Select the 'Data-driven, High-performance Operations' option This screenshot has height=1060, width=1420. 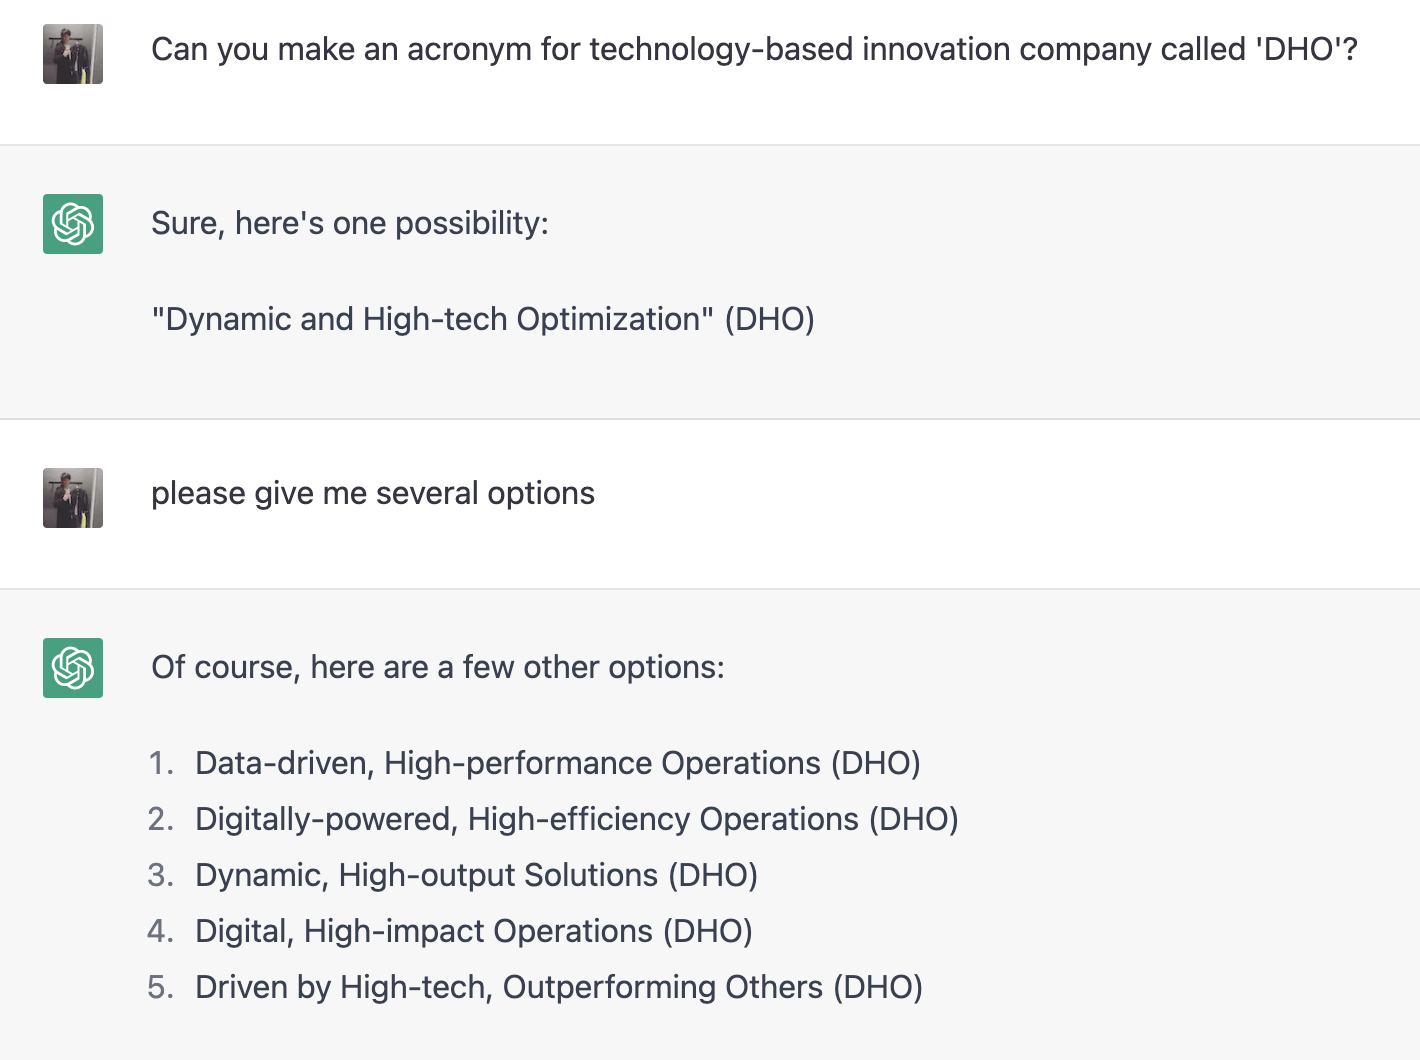(x=558, y=763)
